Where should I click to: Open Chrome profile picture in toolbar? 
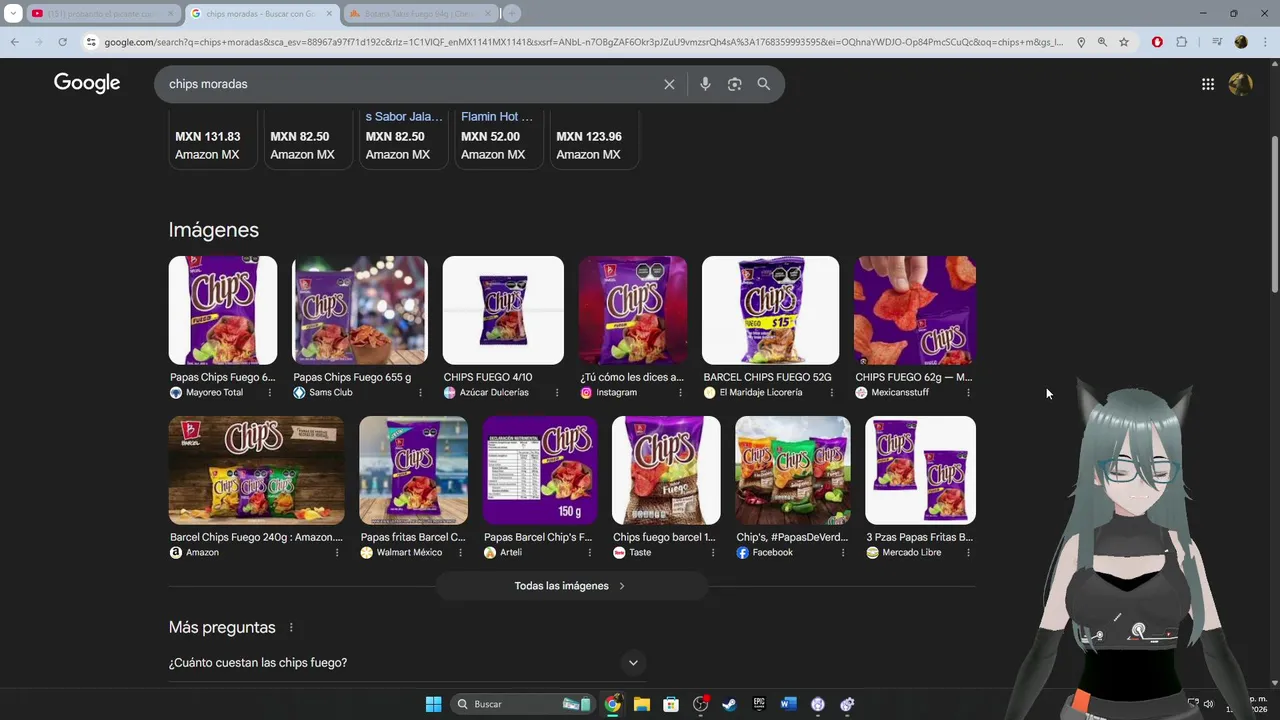pos(1241,42)
